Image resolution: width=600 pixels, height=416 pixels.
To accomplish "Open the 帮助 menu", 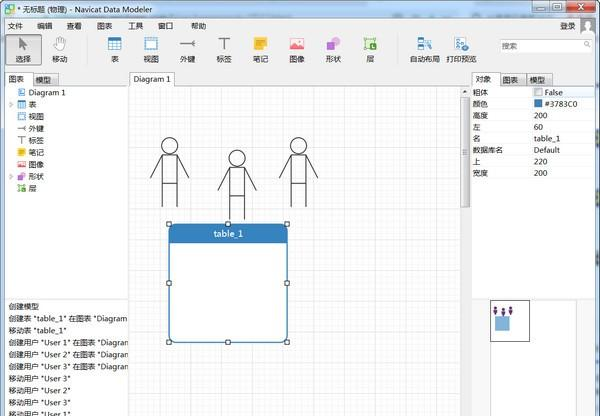I will tap(198, 26).
